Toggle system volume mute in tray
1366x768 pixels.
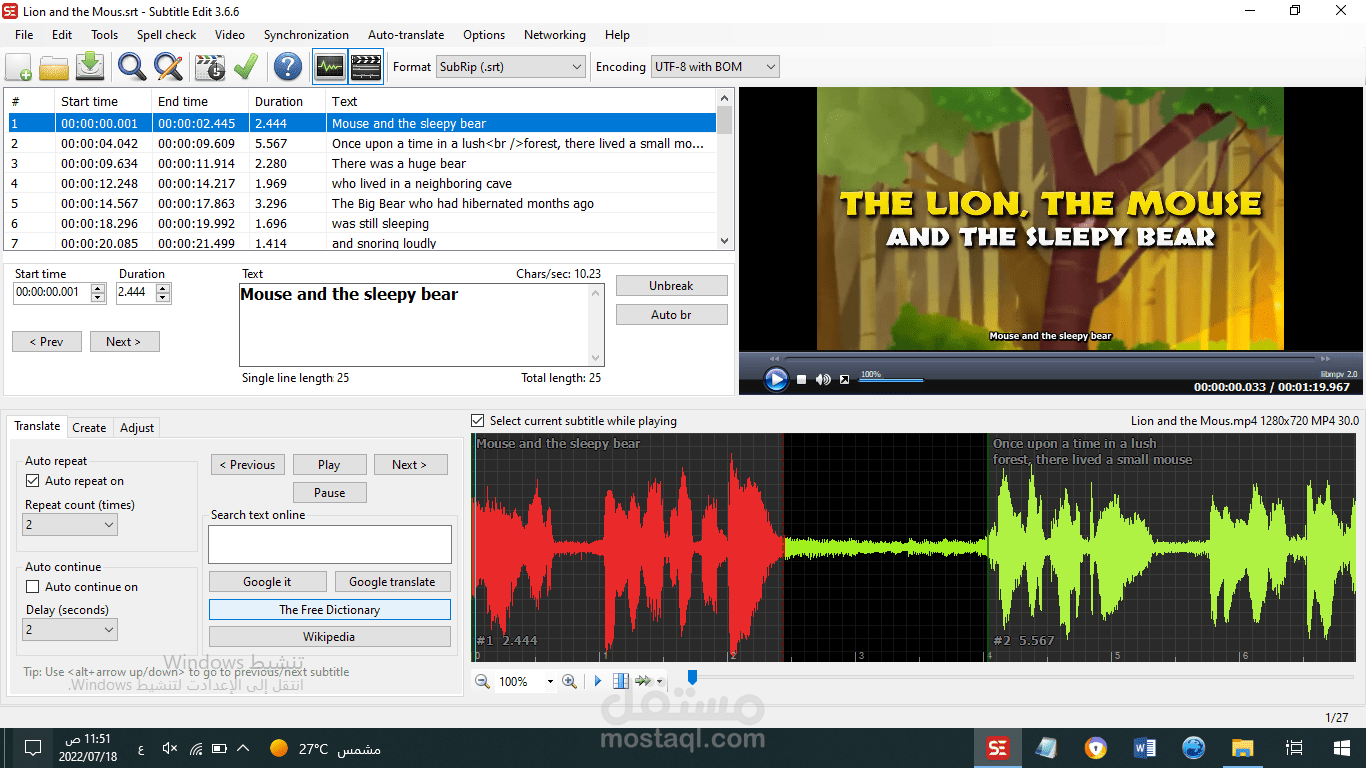pos(170,748)
